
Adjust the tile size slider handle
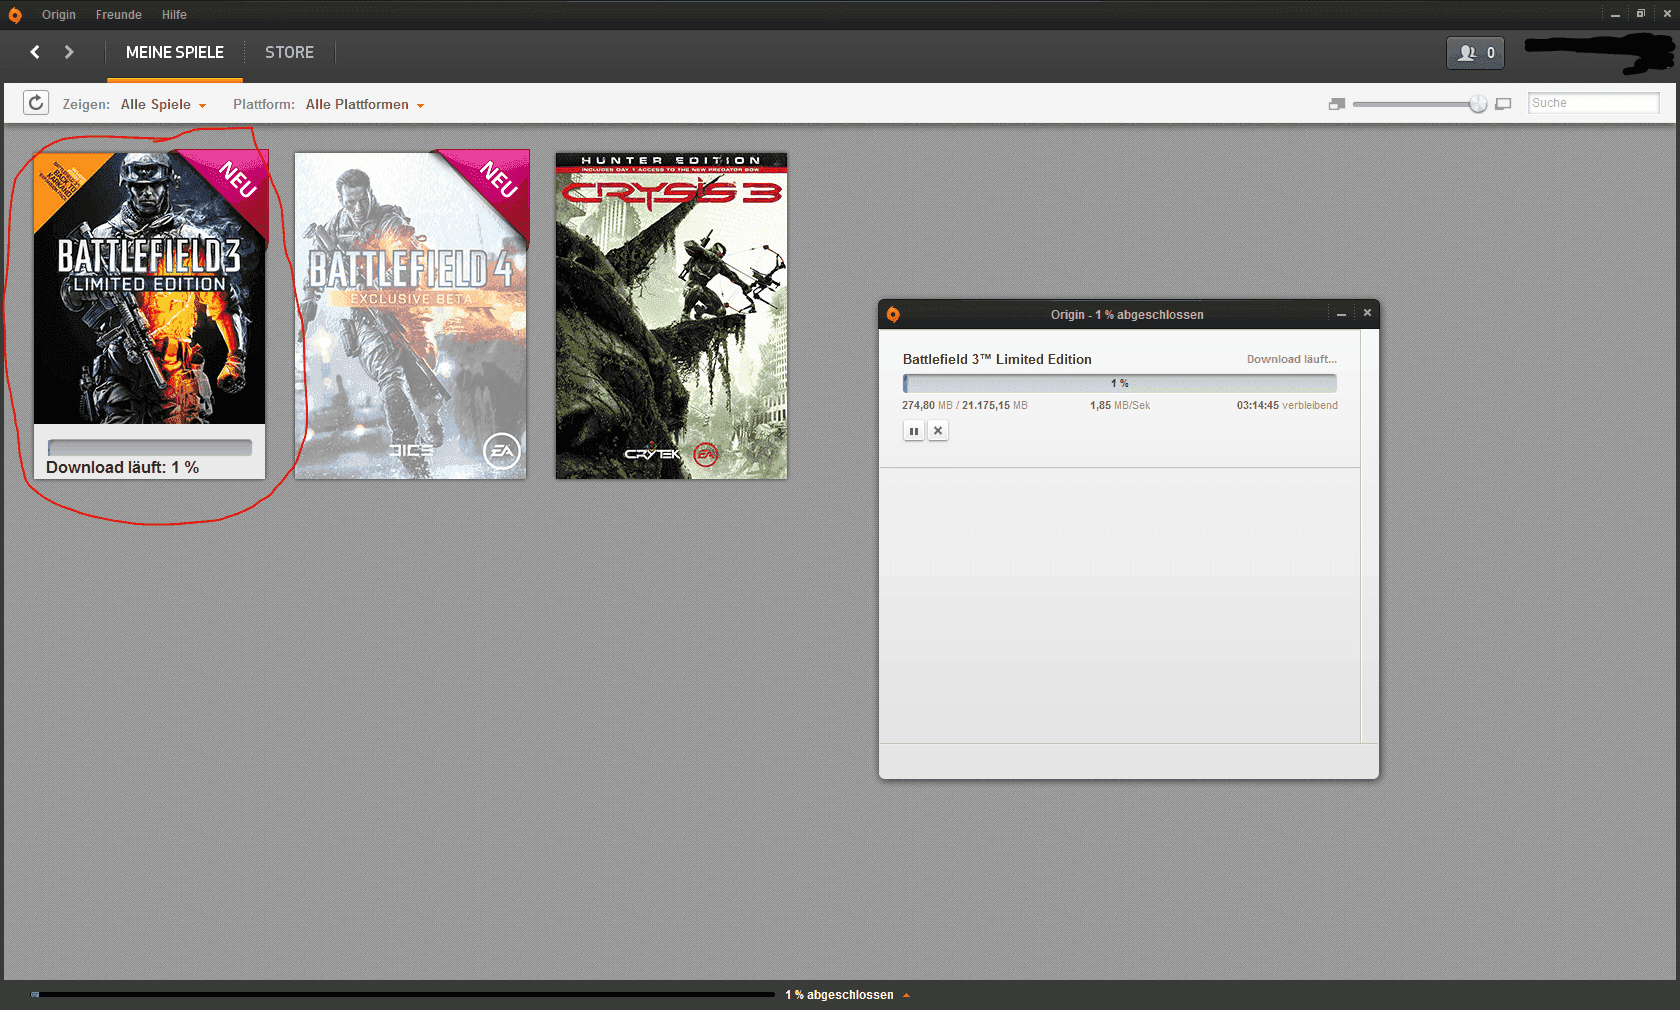point(1478,104)
